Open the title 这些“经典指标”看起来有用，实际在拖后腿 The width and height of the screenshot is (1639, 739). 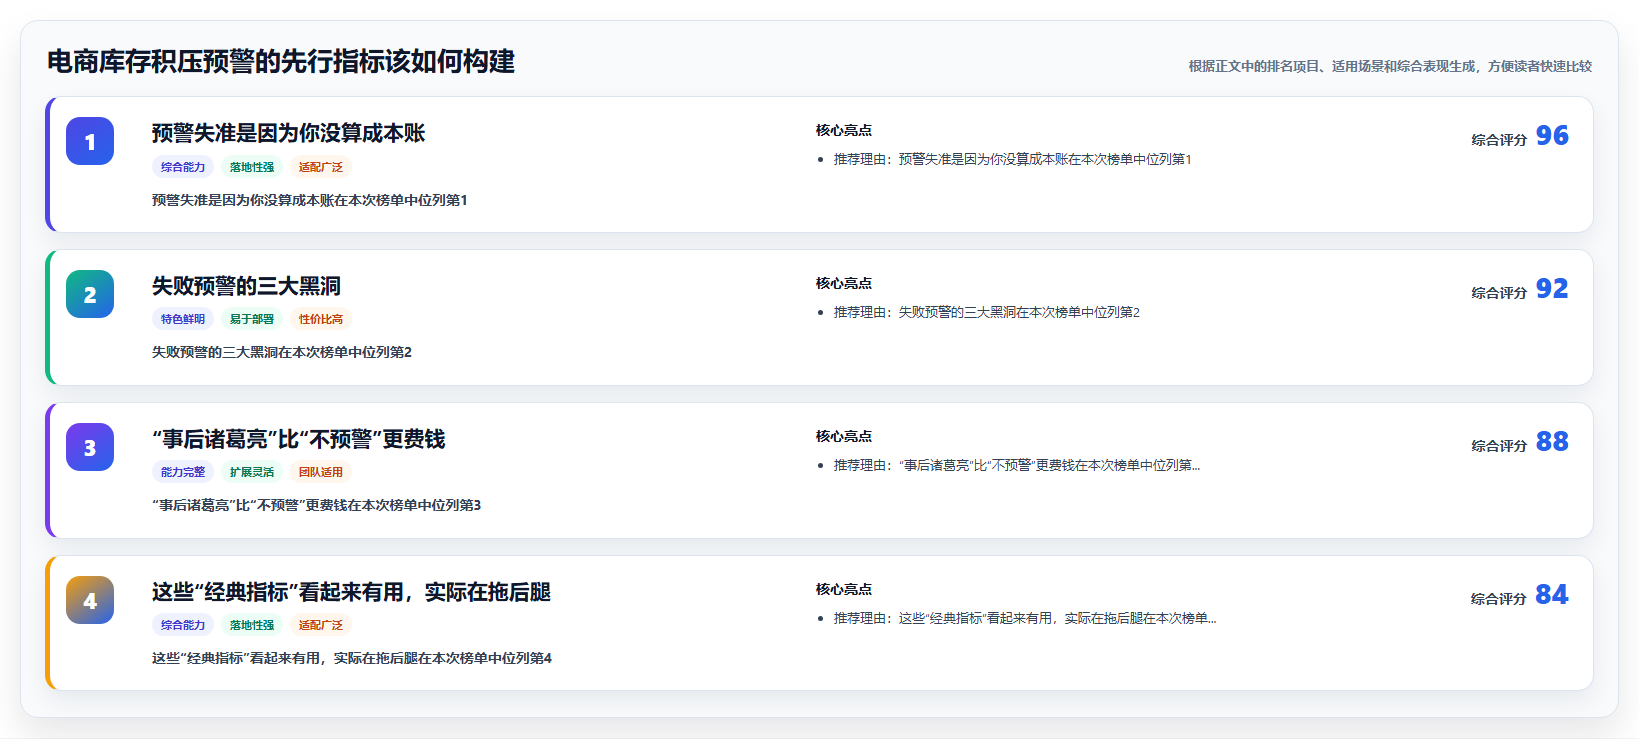tap(351, 592)
